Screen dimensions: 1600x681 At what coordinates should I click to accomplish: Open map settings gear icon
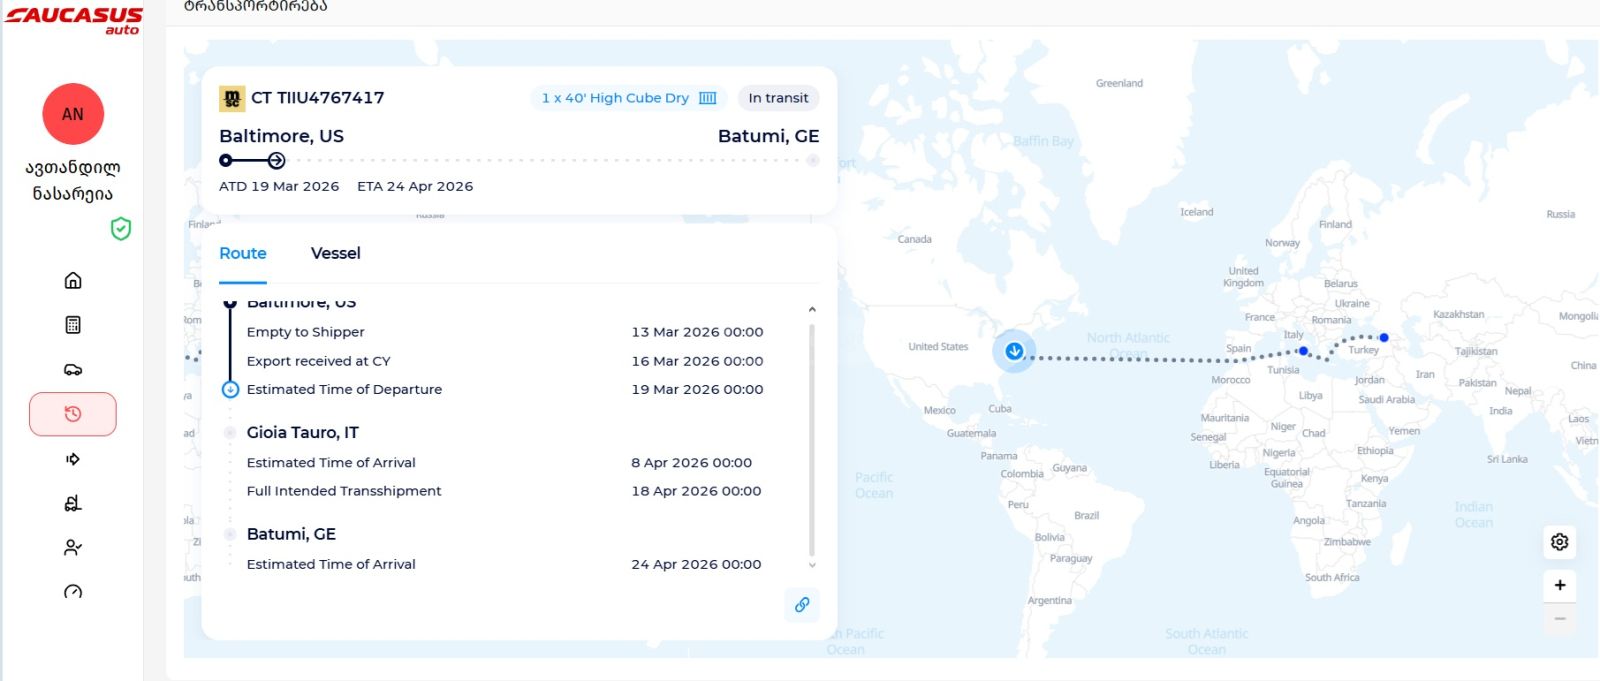pyautogui.click(x=1559, y=542)
